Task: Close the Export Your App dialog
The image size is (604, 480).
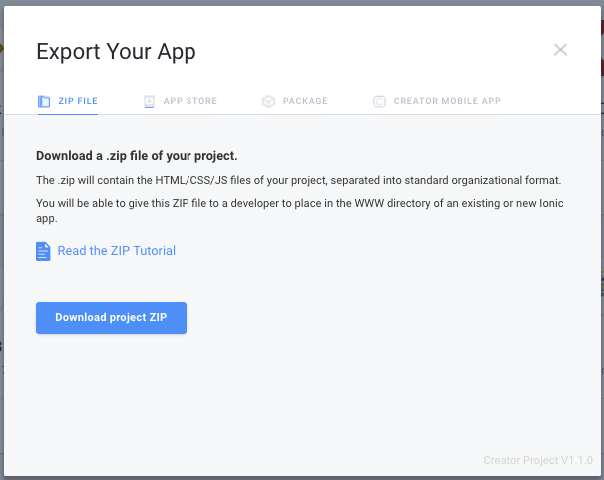Action: point(560,50)
